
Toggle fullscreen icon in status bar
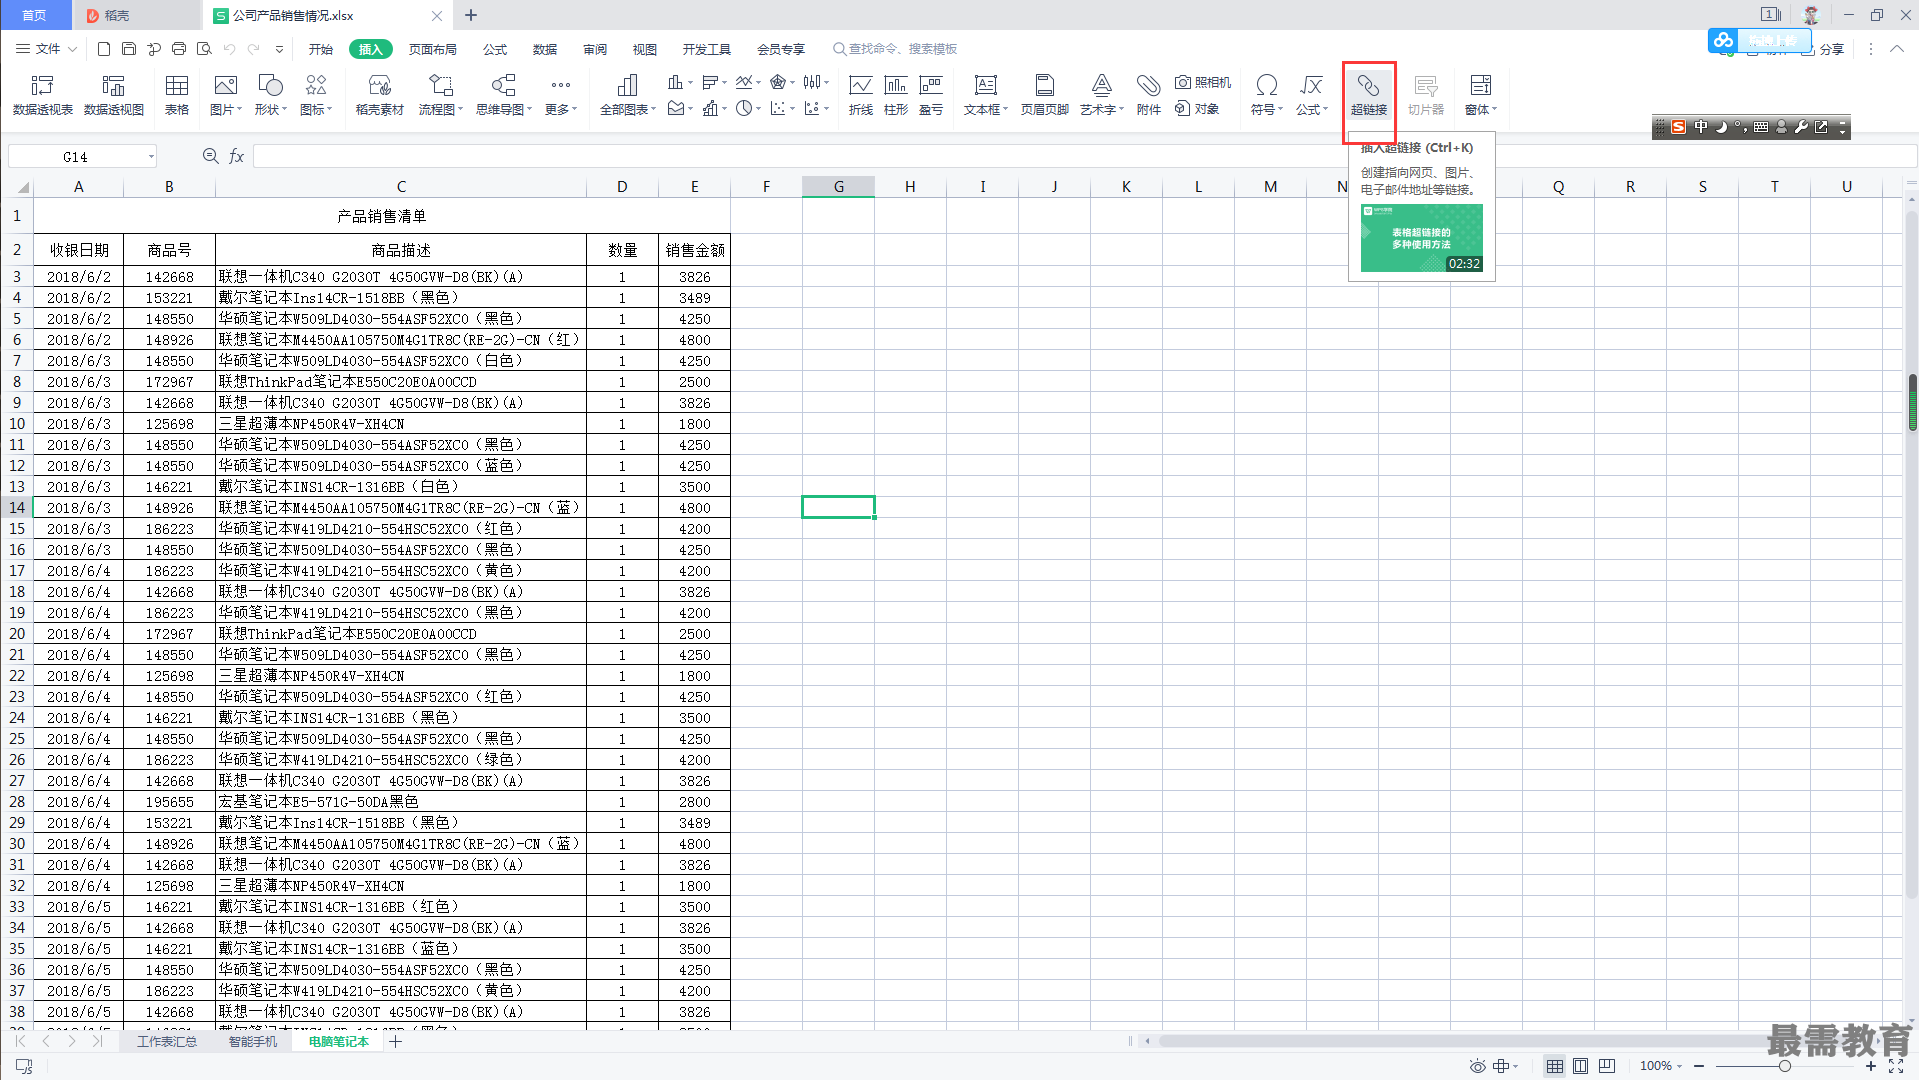pyautogui.click(x=1895, y=1066)
